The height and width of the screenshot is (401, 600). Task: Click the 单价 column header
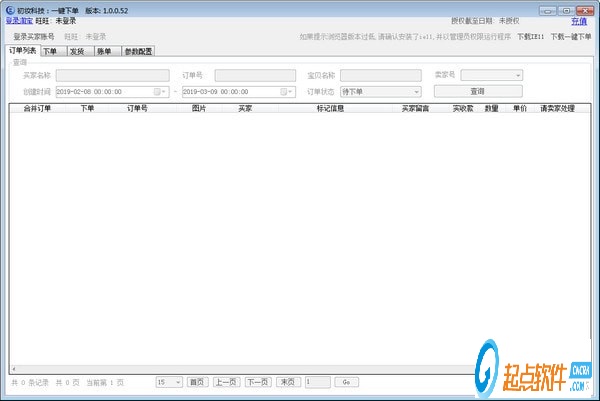520,109
